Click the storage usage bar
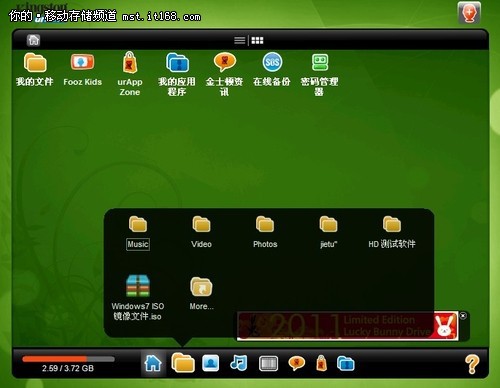Screen dimensions: 500x388 tap(68, 359)
